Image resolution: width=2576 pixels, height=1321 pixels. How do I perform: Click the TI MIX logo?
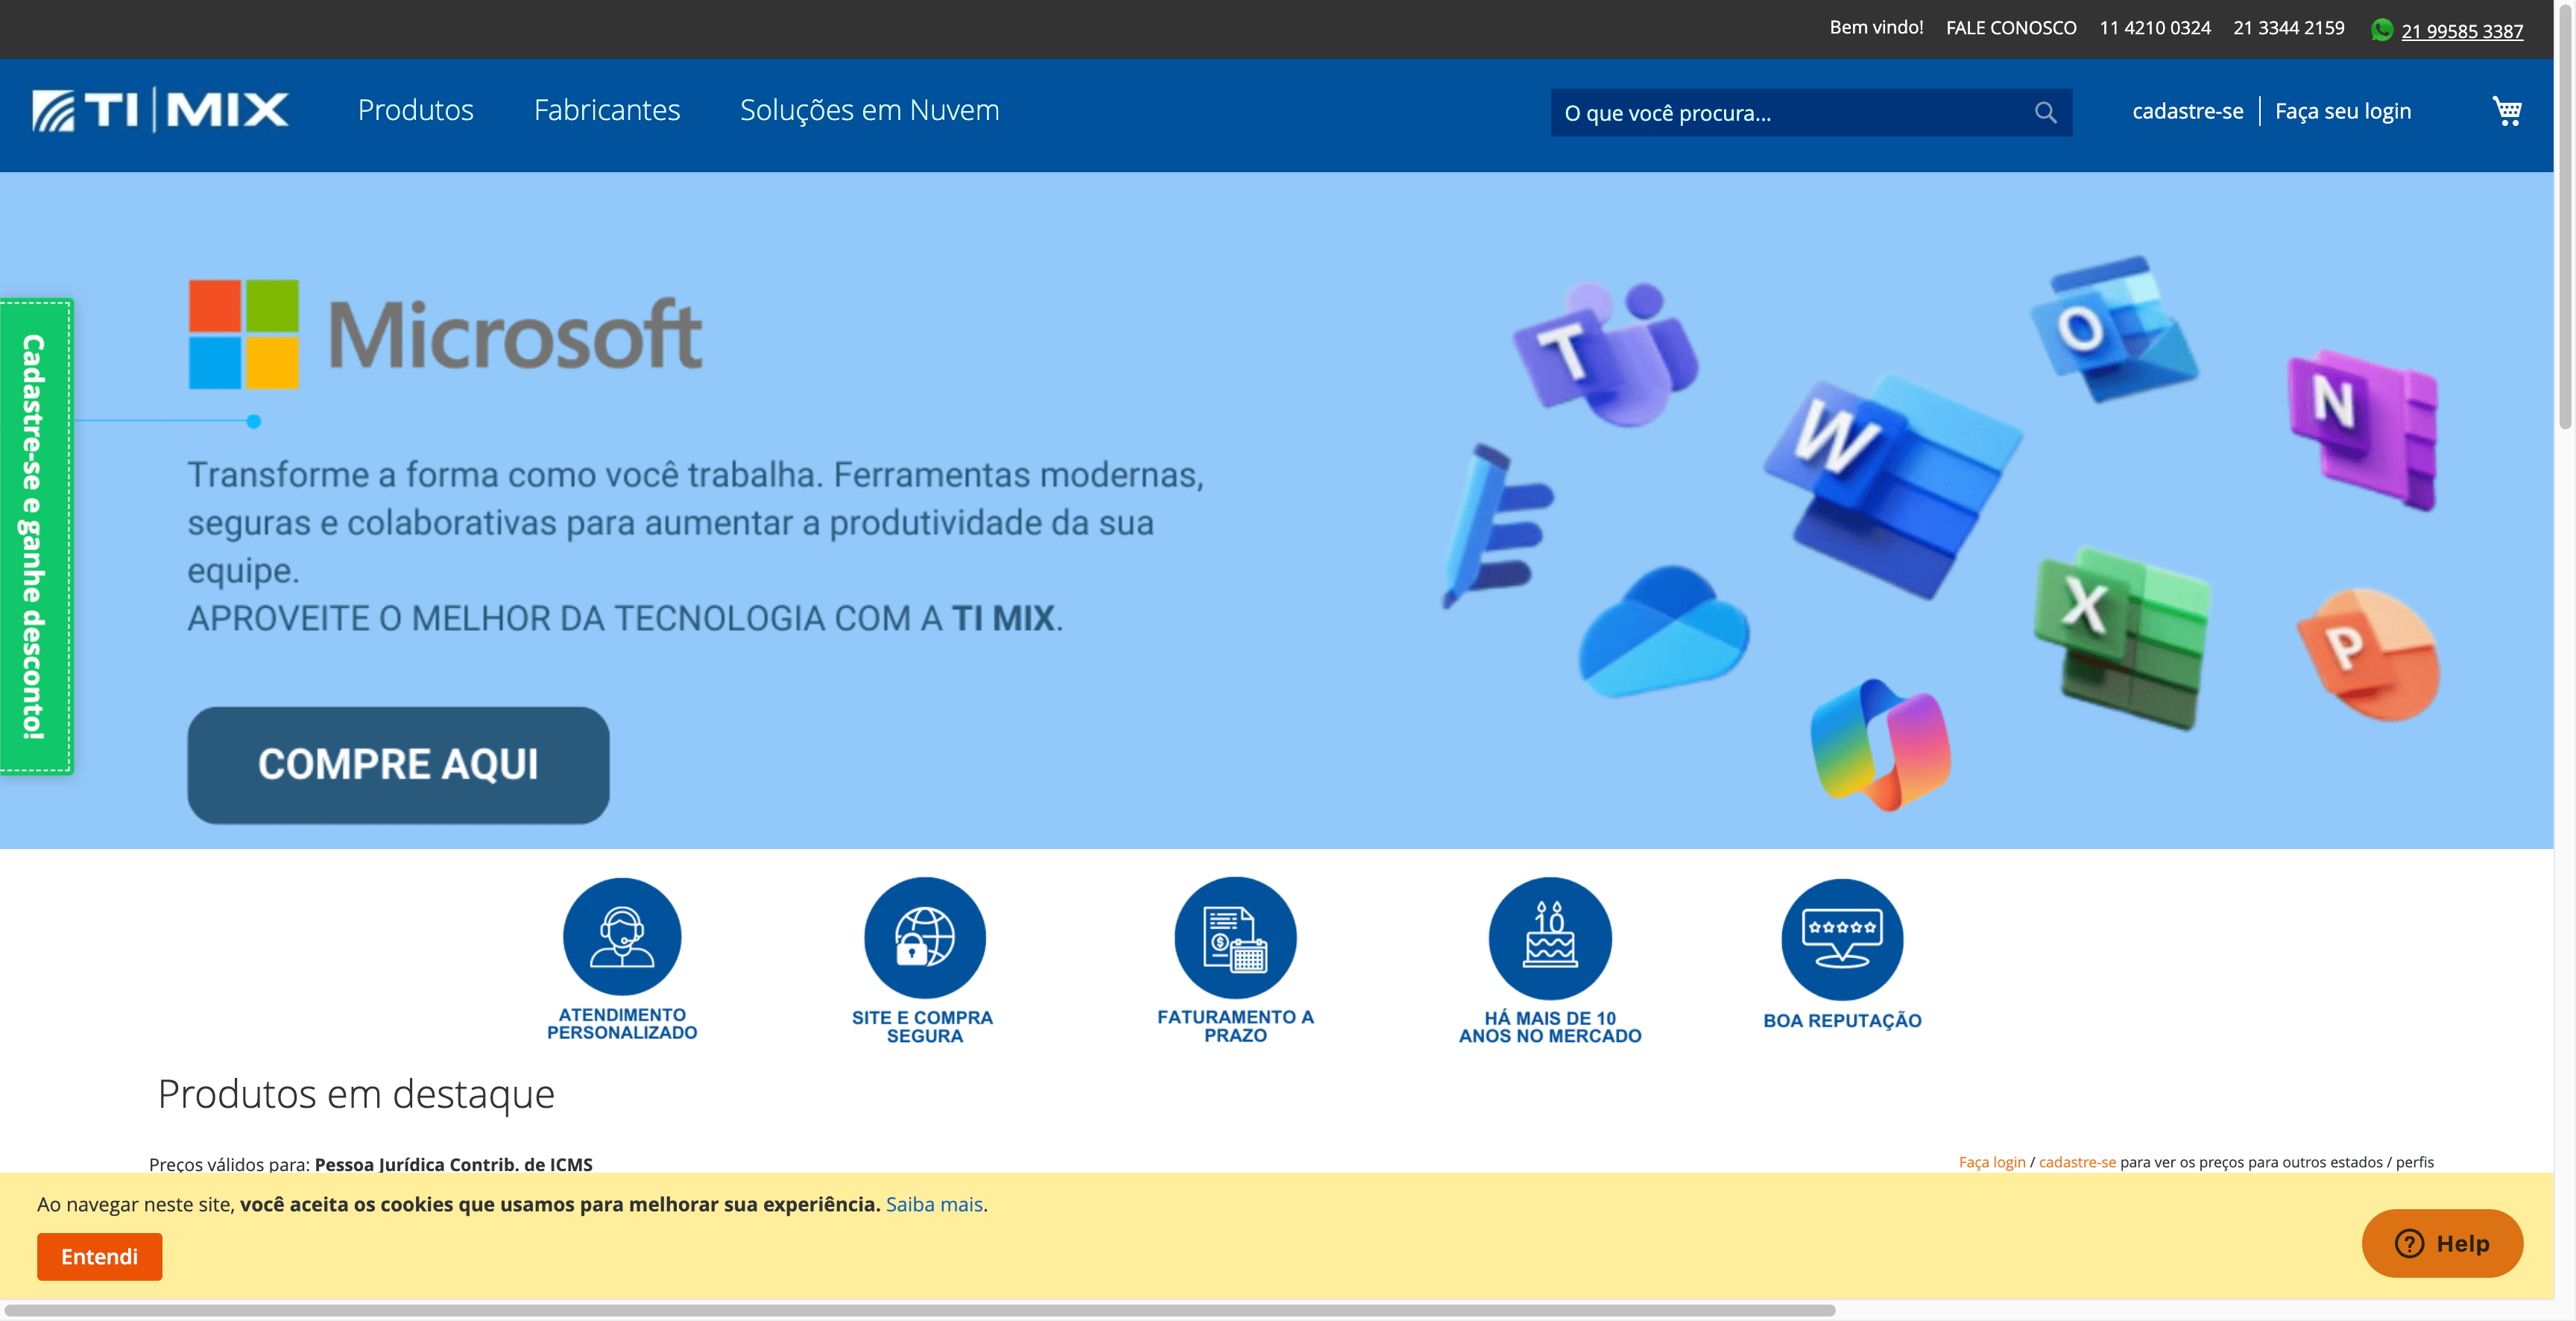coord(160,110)
